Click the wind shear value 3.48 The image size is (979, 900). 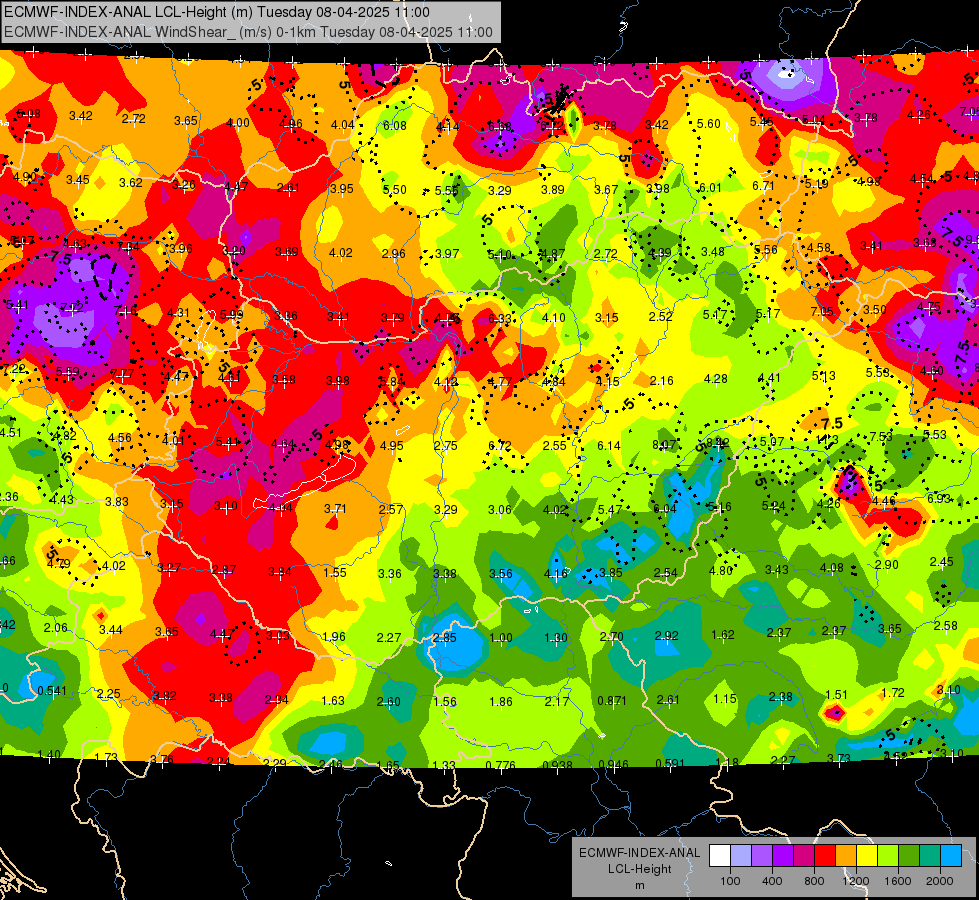pos(712,251)
